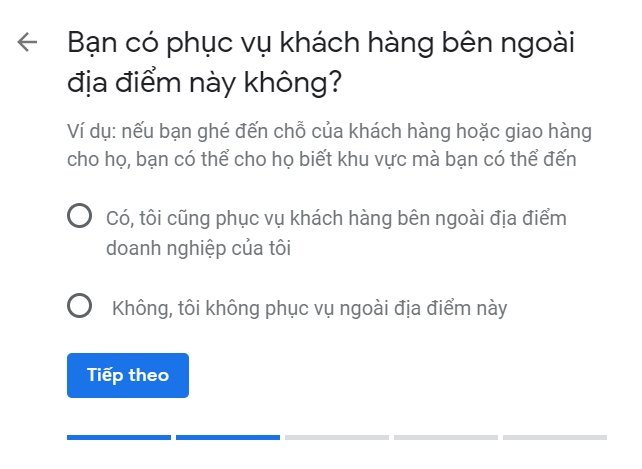Image resolution: width=642 pixels, height=469 pixels.
Task: Click the second blue progress segment
Action: click(x=227, y=437)
